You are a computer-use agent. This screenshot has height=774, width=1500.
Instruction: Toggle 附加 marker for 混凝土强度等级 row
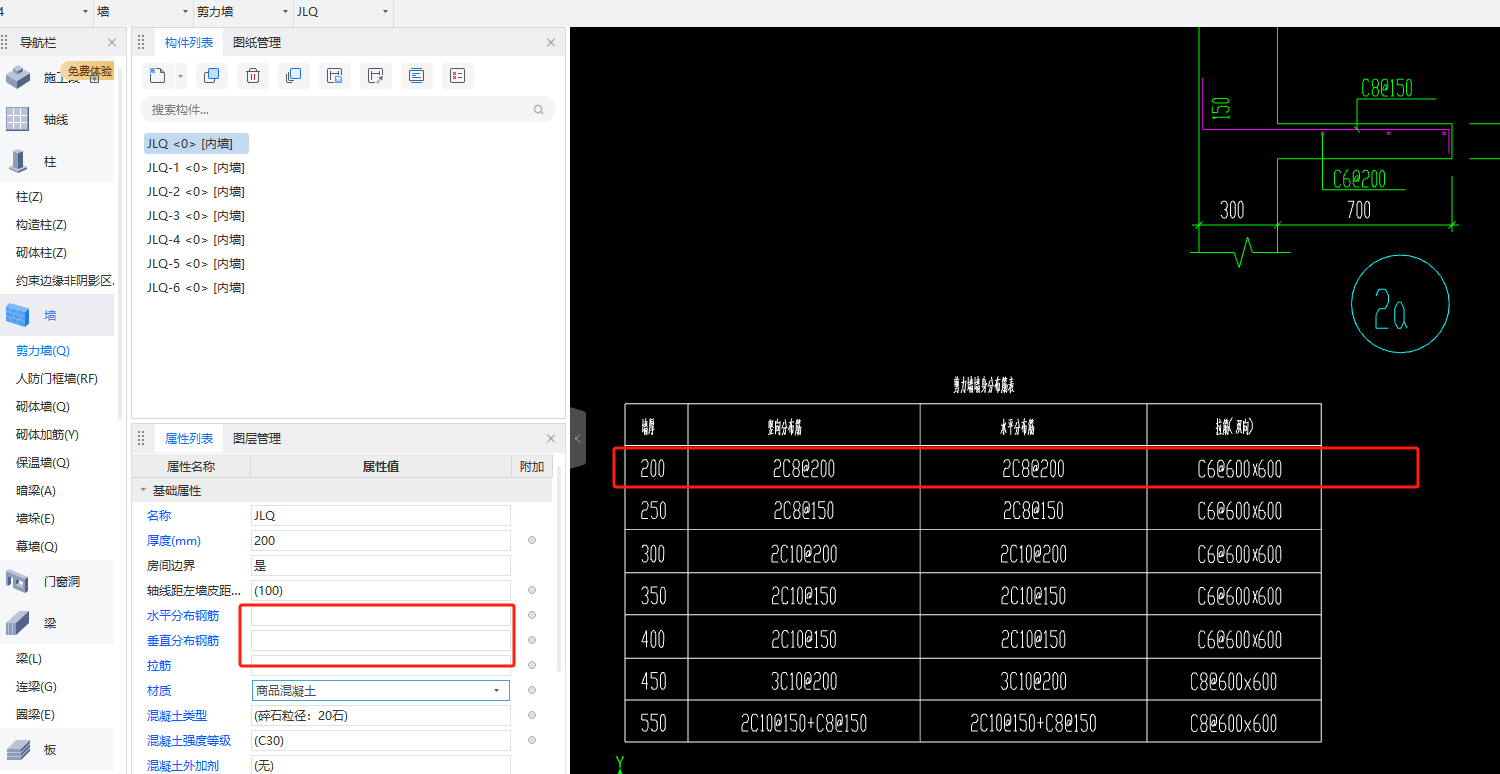pos(532,741)
